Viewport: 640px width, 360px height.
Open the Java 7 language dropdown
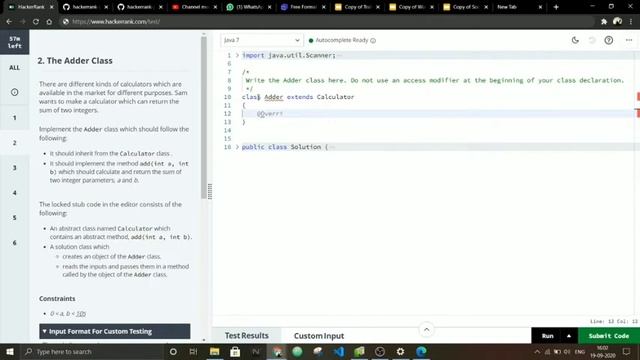tap(262, 40)
